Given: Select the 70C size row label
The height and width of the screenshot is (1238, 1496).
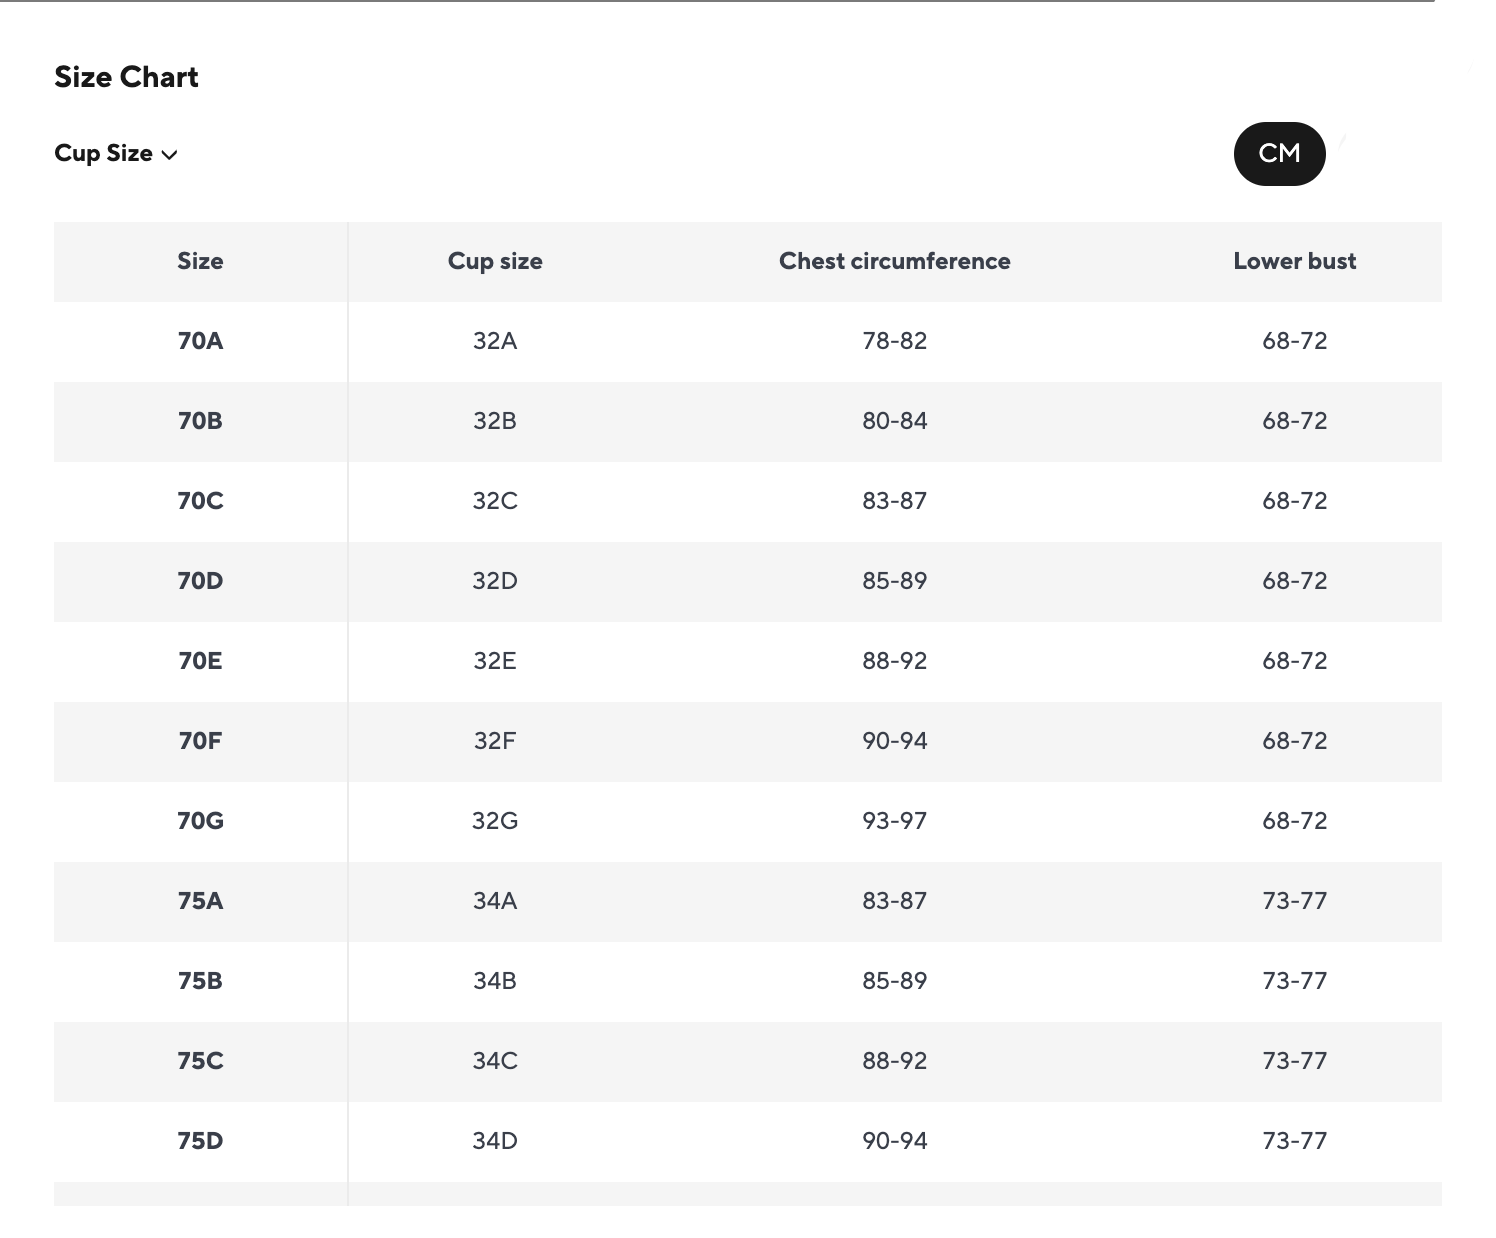Looking at the screenshot, I should [x=200, y=501].
